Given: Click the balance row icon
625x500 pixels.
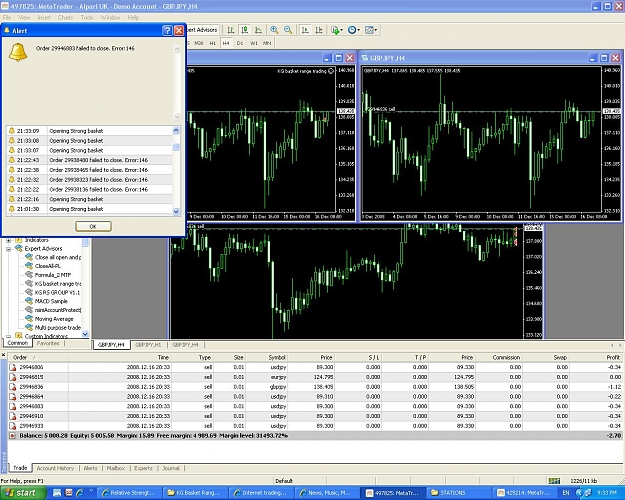Looking at the screenshot, I should click(12, 436).
